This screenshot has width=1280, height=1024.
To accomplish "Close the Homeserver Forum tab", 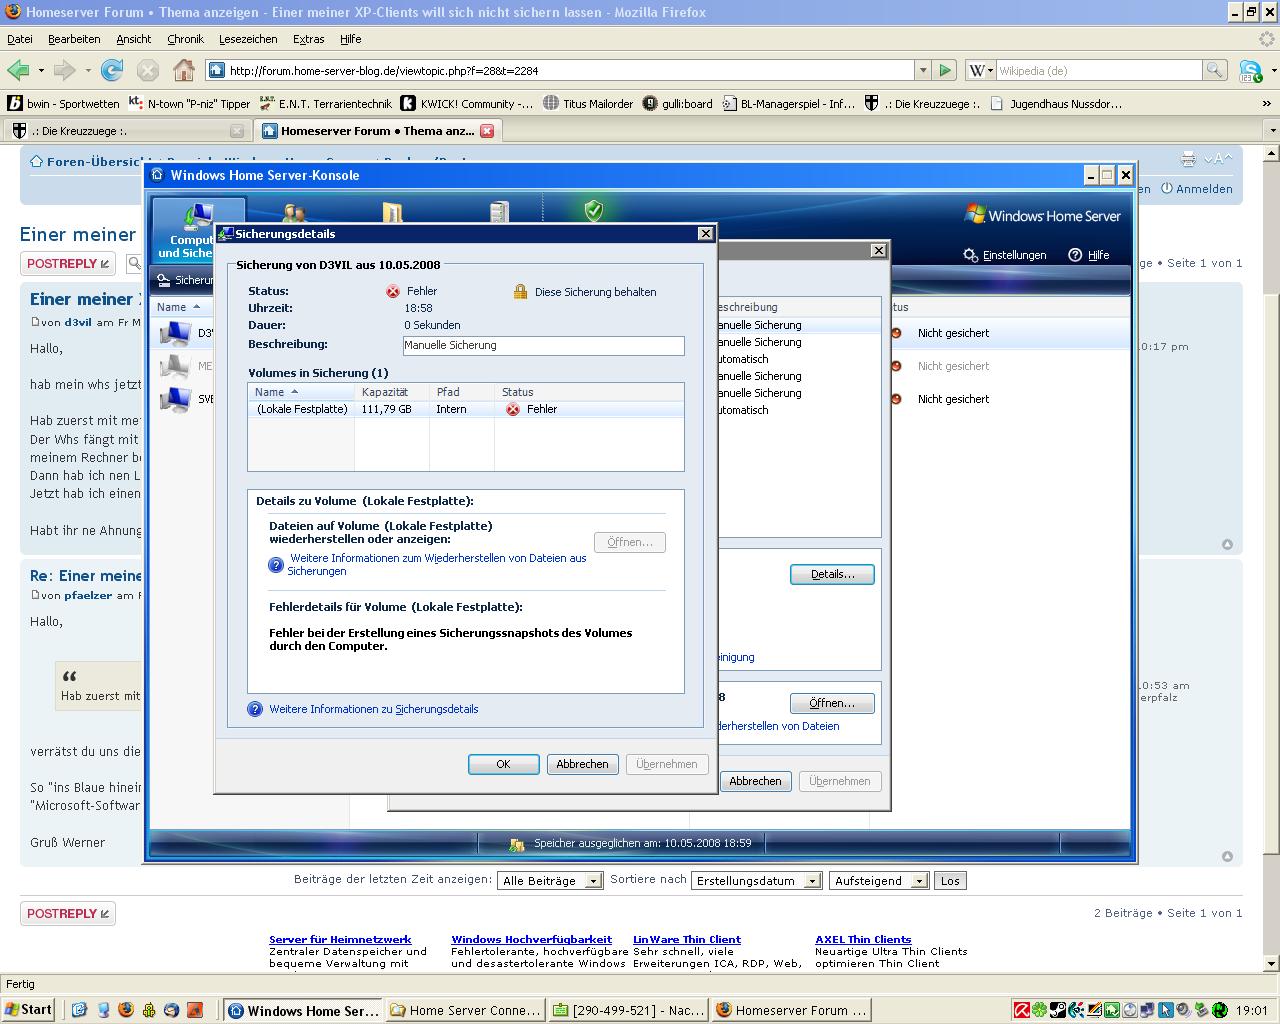I will pyautogui.click(x=487, y=131).
